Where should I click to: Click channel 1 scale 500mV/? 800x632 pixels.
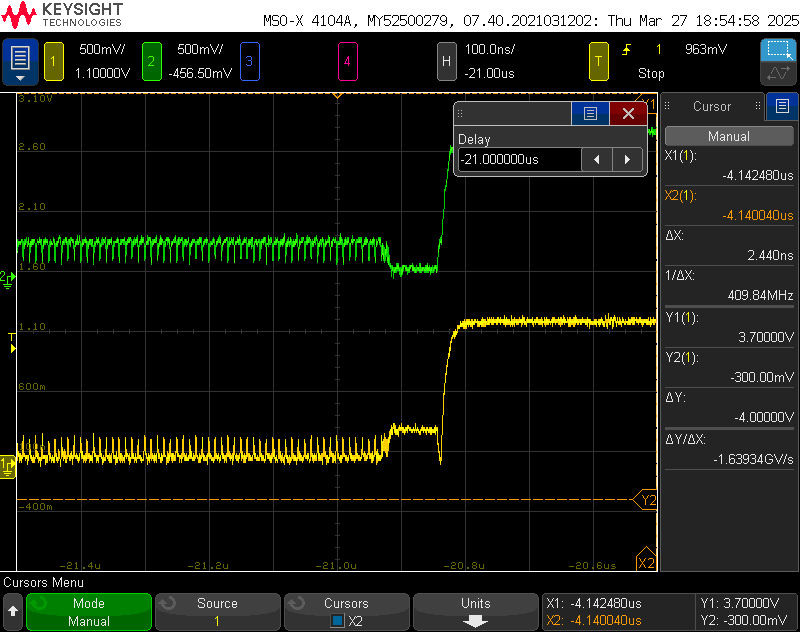(102, 49)
